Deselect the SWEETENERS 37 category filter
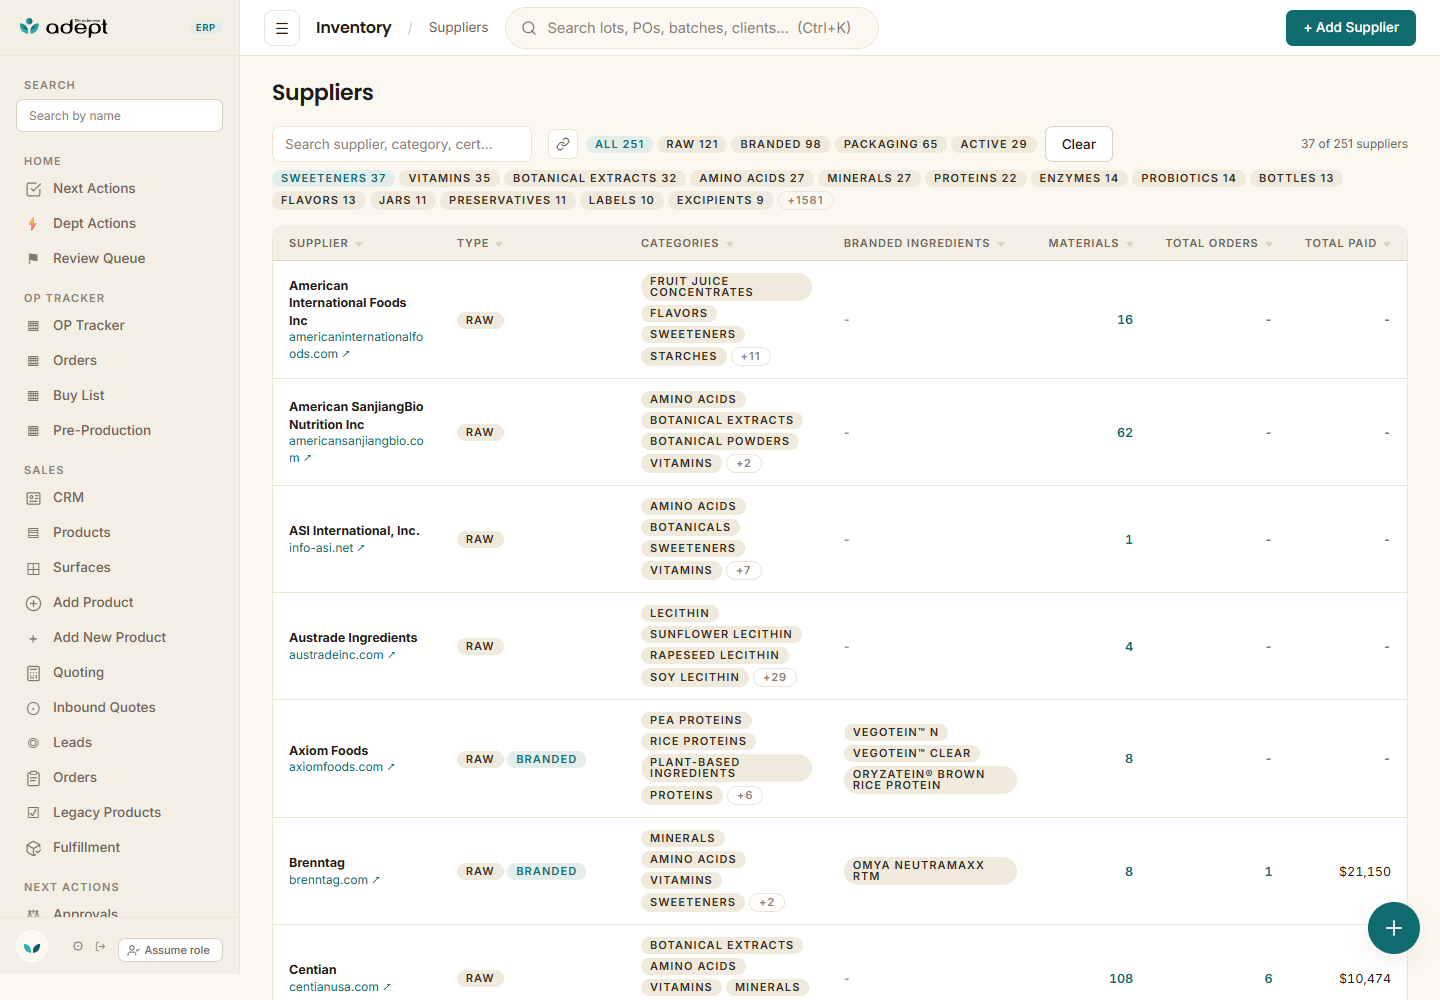 (x=333, y=178)
